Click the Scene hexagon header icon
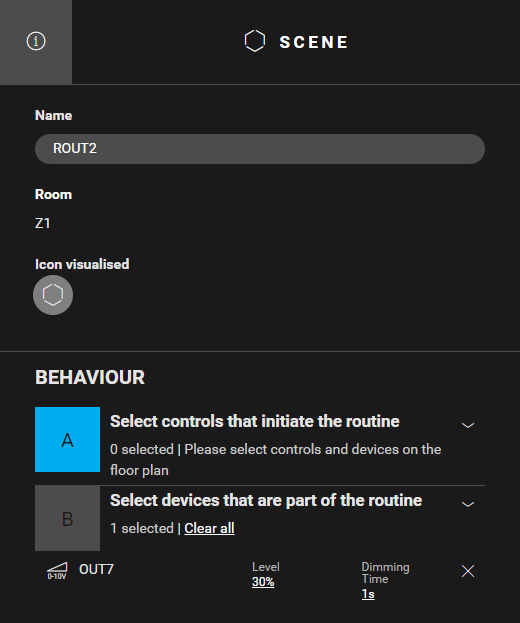This screenshot has width=520, height=623. click(255, 41)
